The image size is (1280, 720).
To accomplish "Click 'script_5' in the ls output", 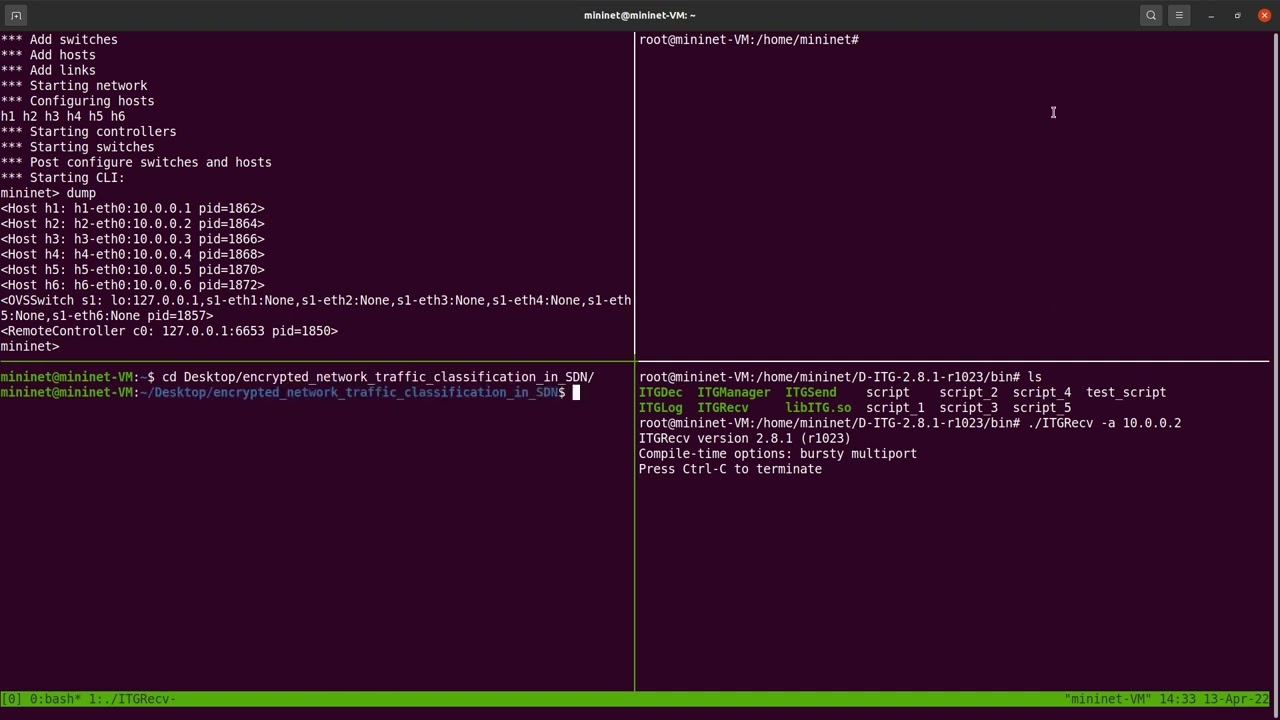I will coord(1042,408).
